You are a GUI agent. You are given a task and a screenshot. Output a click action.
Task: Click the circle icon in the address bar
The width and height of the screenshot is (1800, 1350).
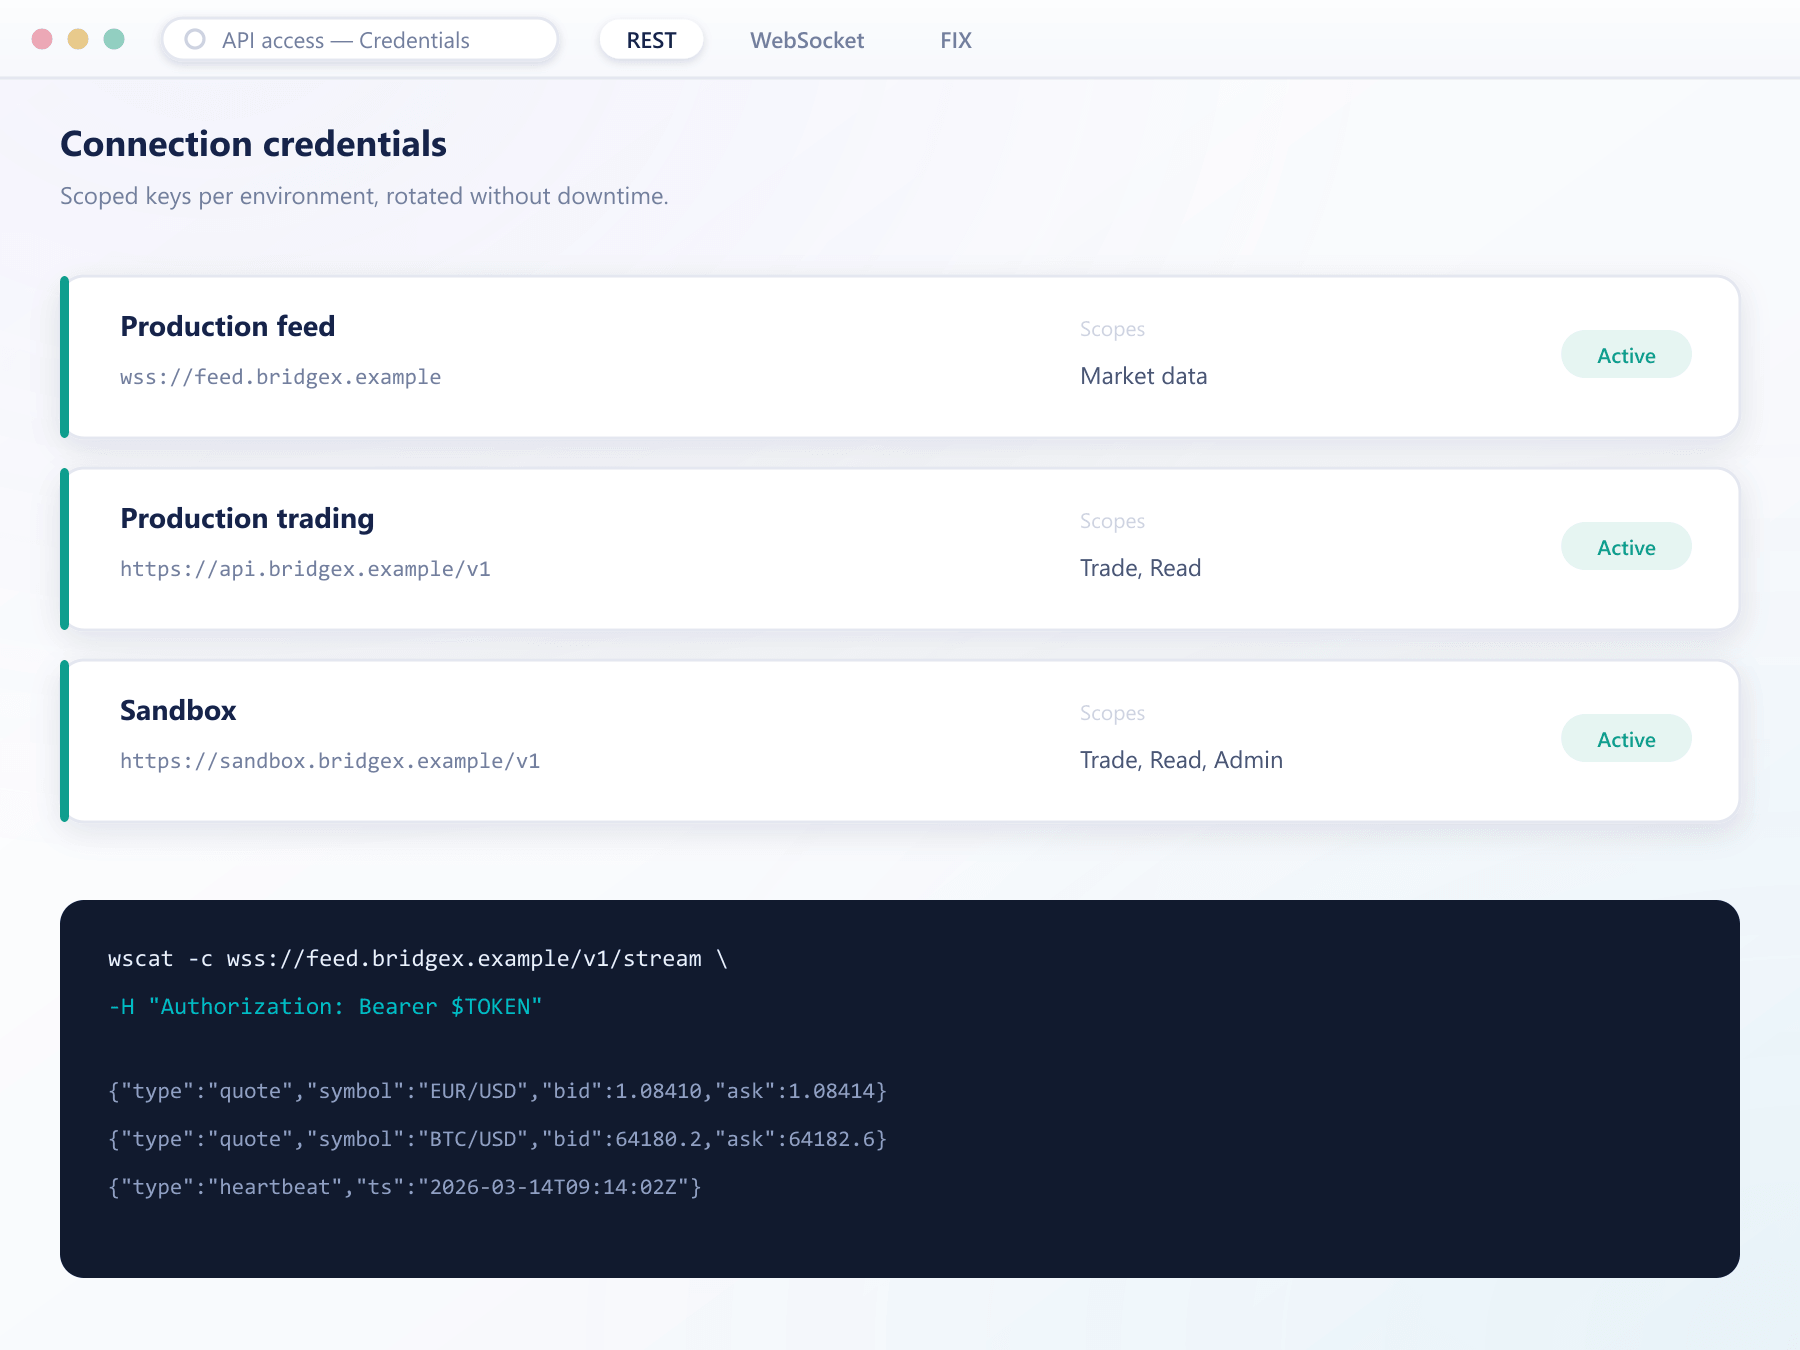(195, 39)
